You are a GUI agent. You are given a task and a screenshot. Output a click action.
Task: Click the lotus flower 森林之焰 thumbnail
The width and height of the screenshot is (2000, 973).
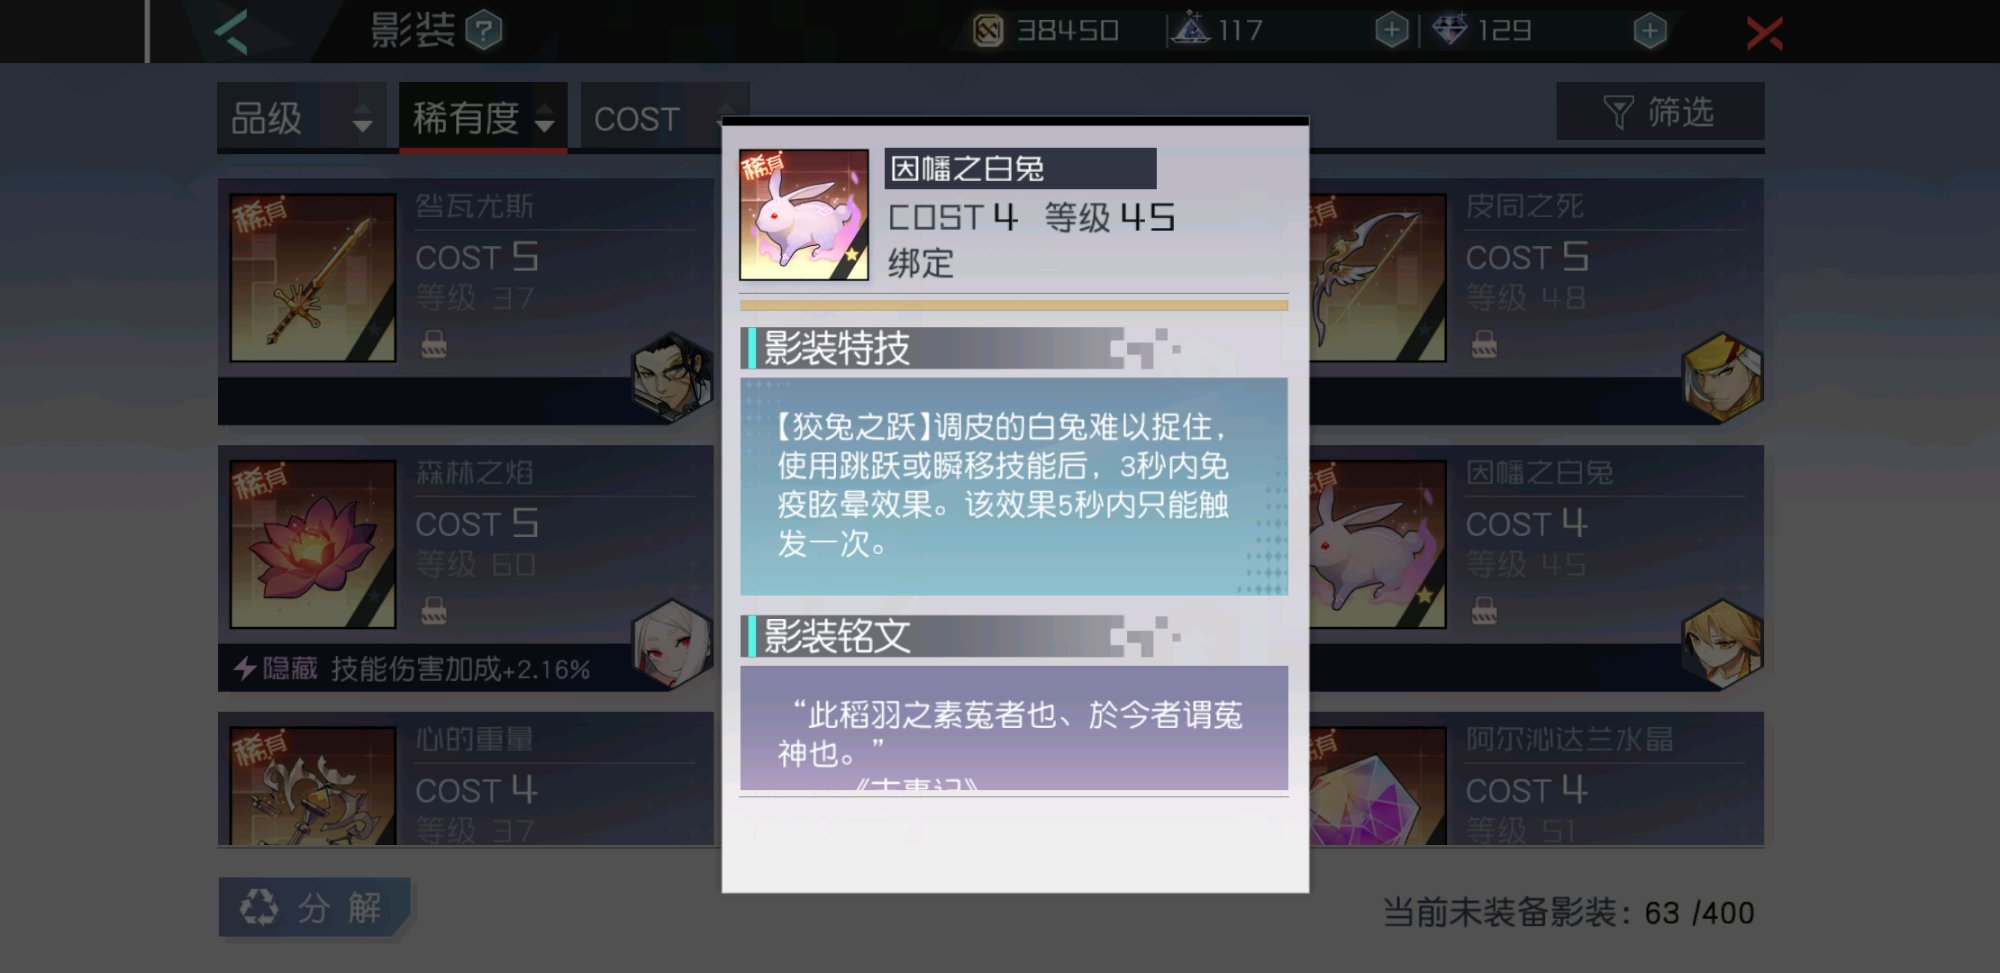(313, 544)
